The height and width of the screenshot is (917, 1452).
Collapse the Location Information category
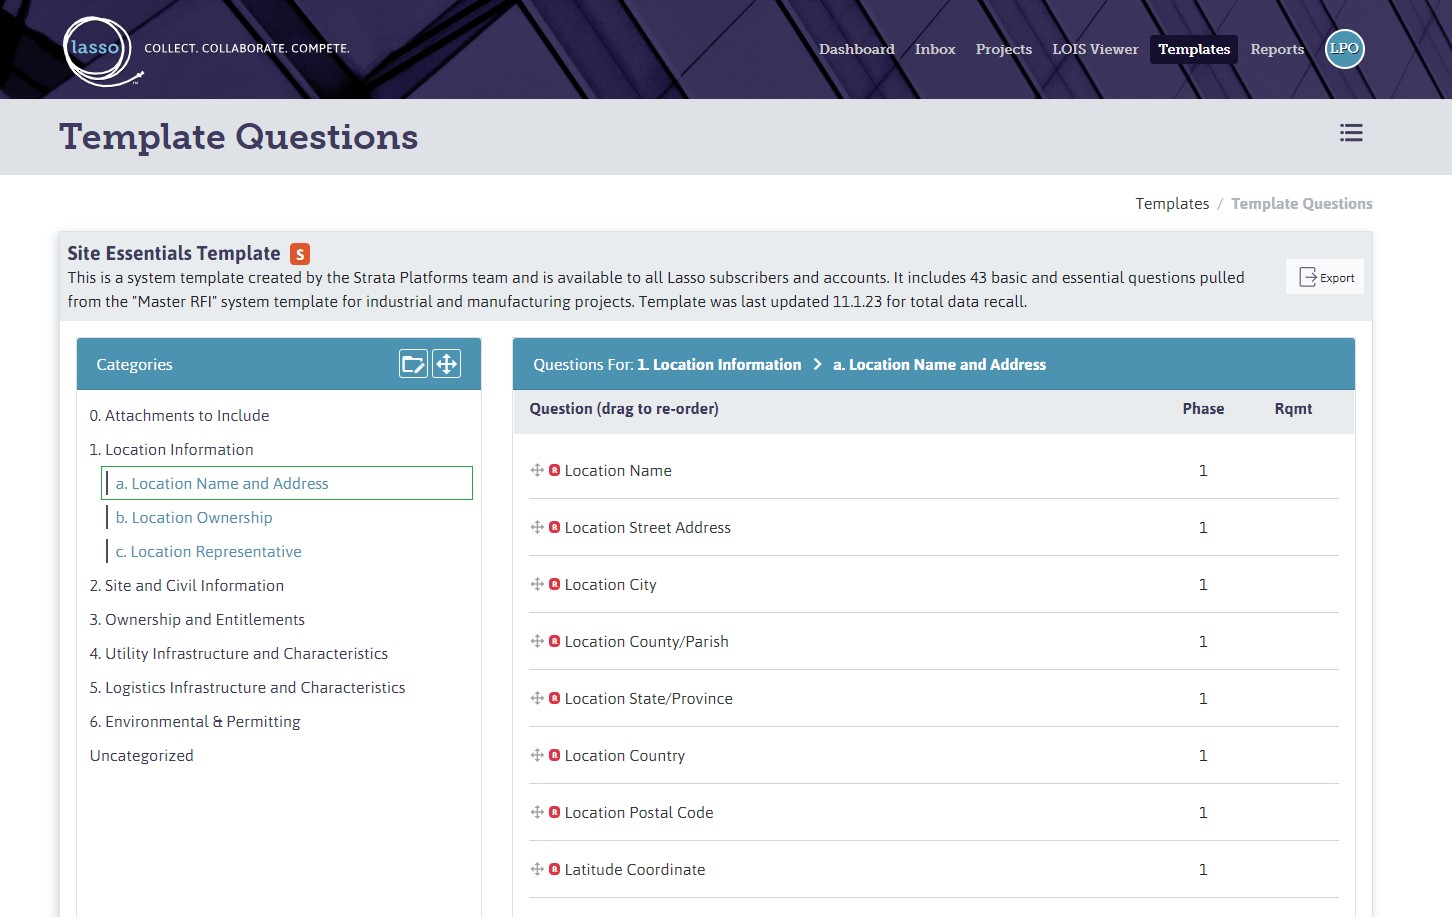click(x=171, y=449)
